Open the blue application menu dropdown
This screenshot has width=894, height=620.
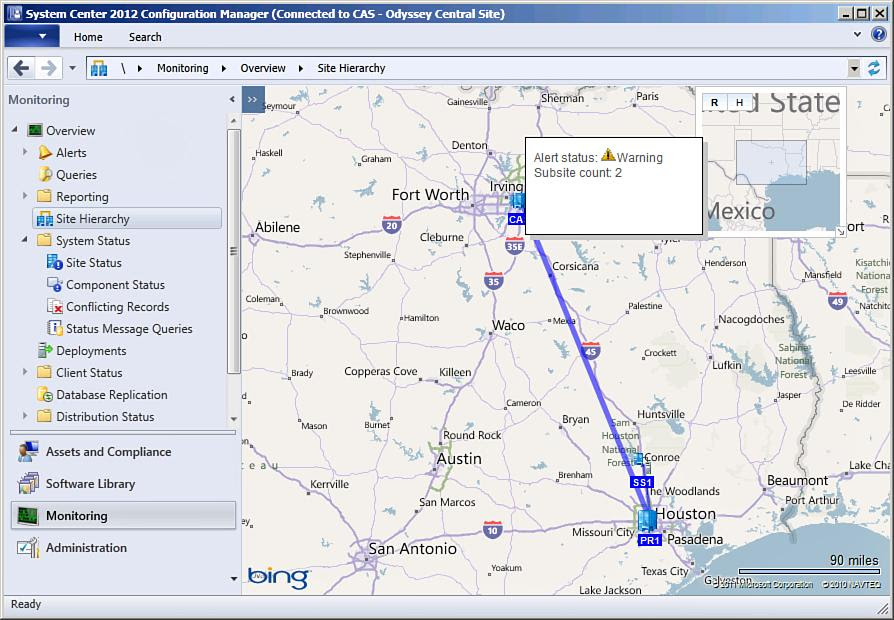32,37
